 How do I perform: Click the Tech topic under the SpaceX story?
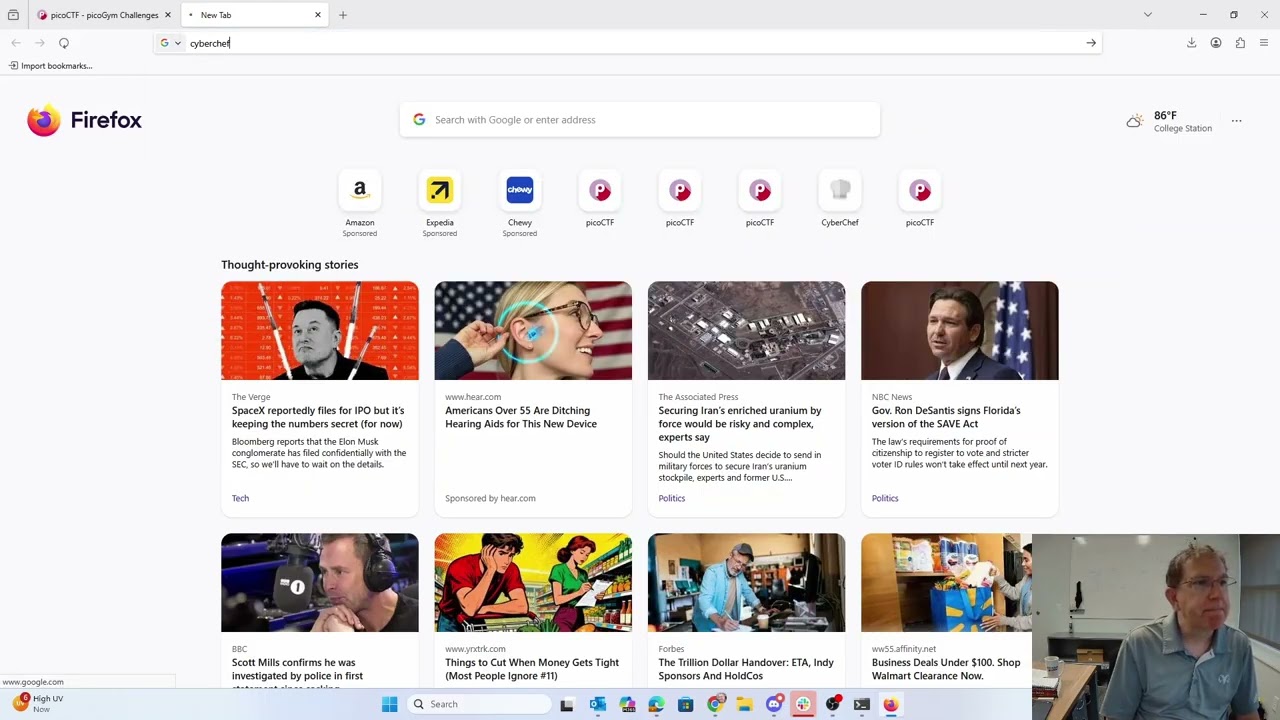(240, 498)
